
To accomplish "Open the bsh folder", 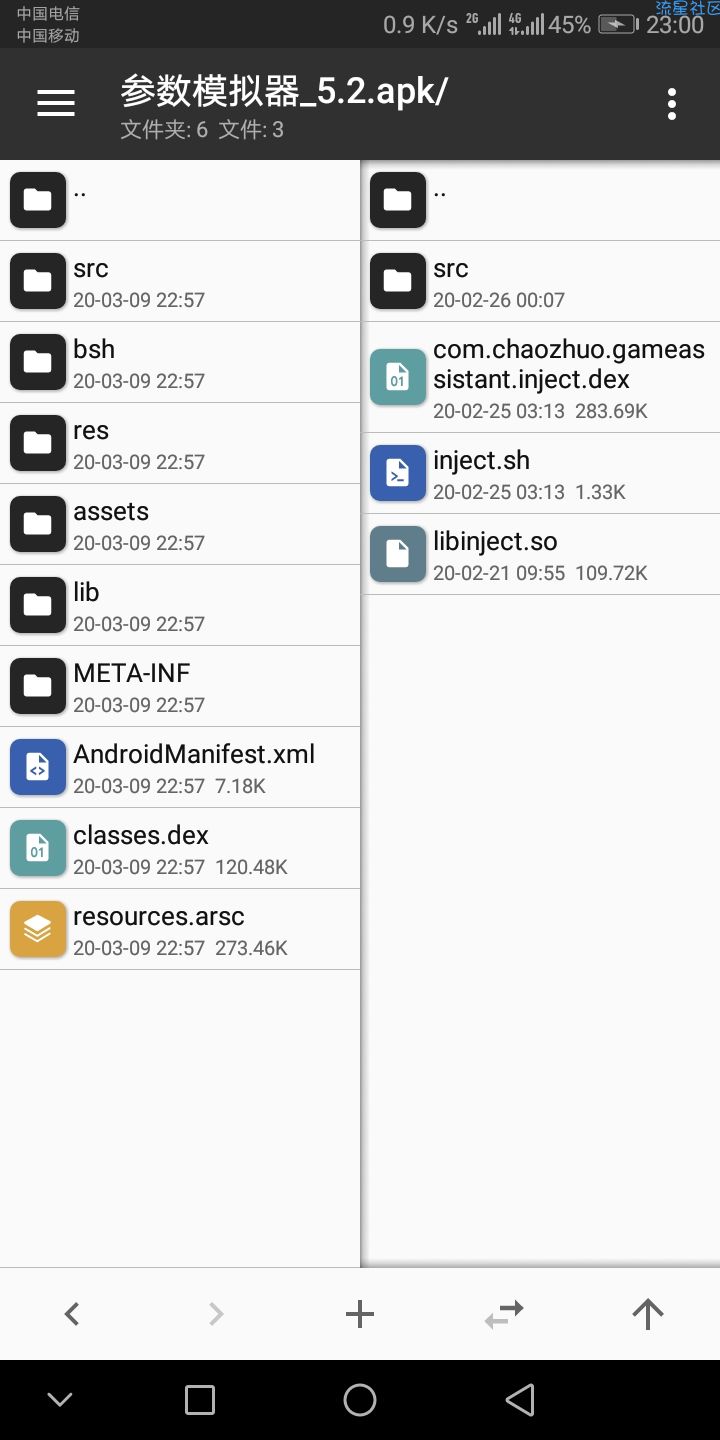I will [180, 362].
